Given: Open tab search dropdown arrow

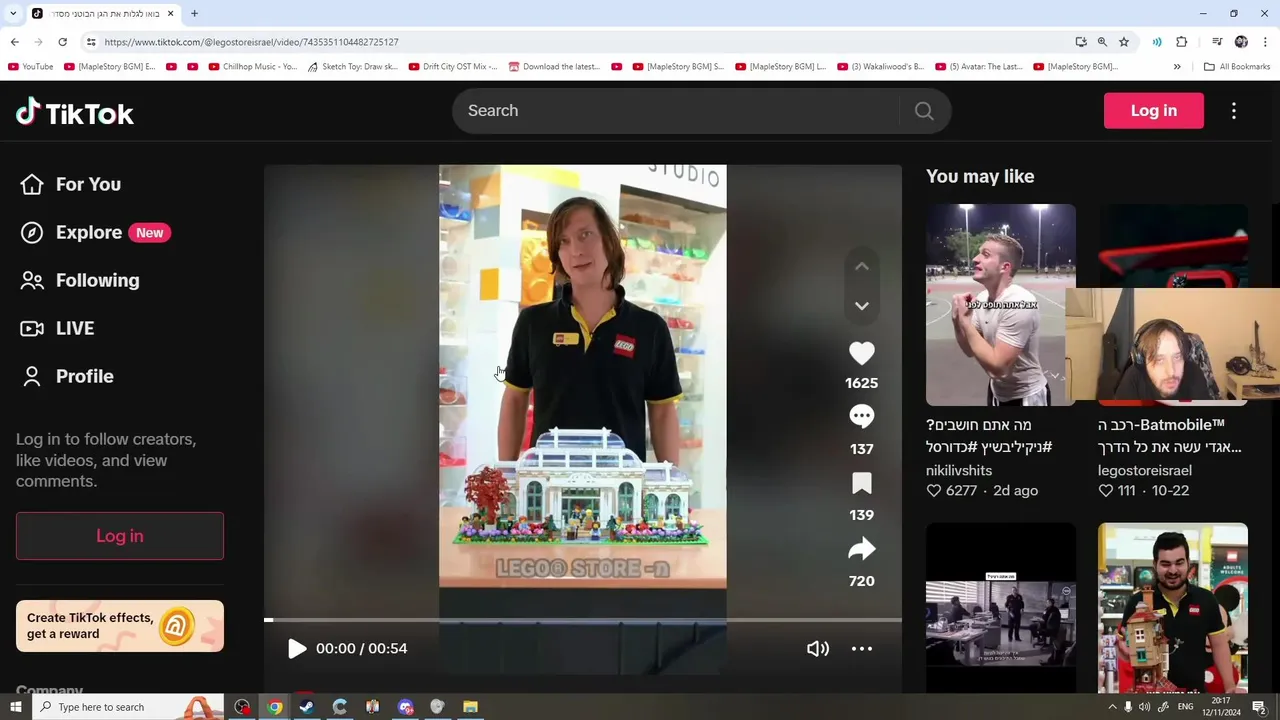Looking at the screenshot, I should 13,13.
